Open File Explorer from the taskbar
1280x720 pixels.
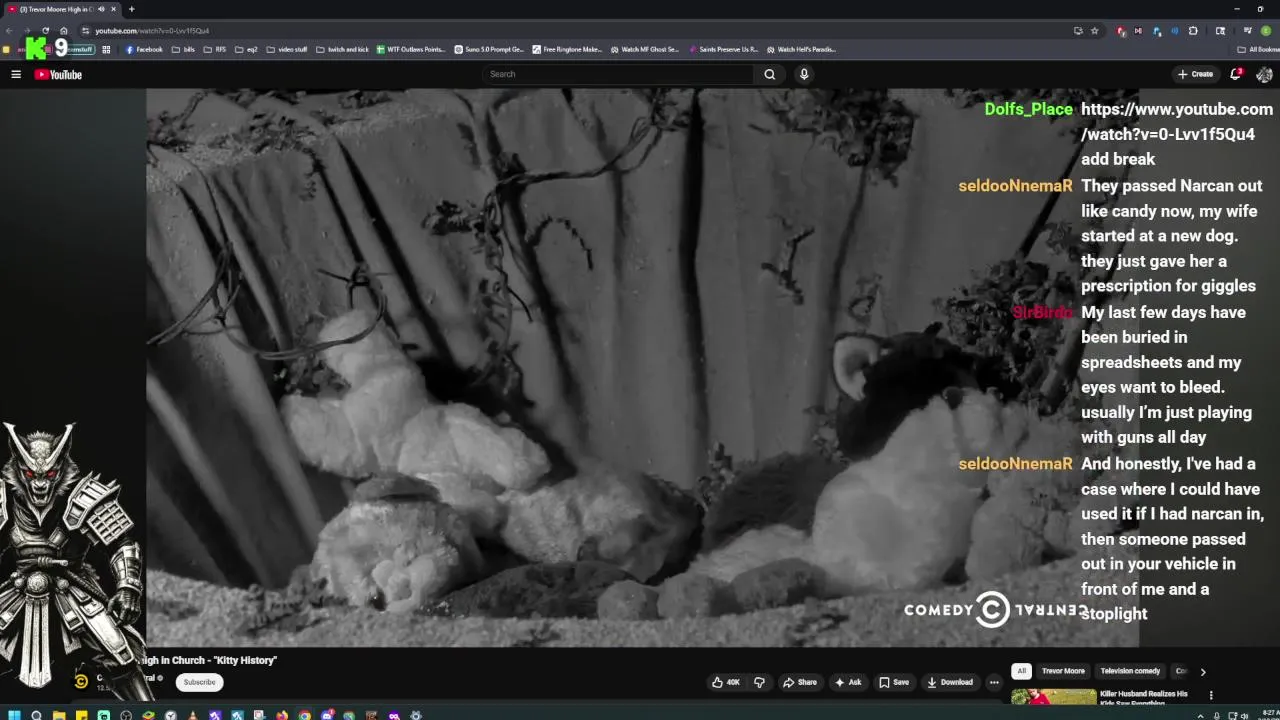[x=59, y=715]
